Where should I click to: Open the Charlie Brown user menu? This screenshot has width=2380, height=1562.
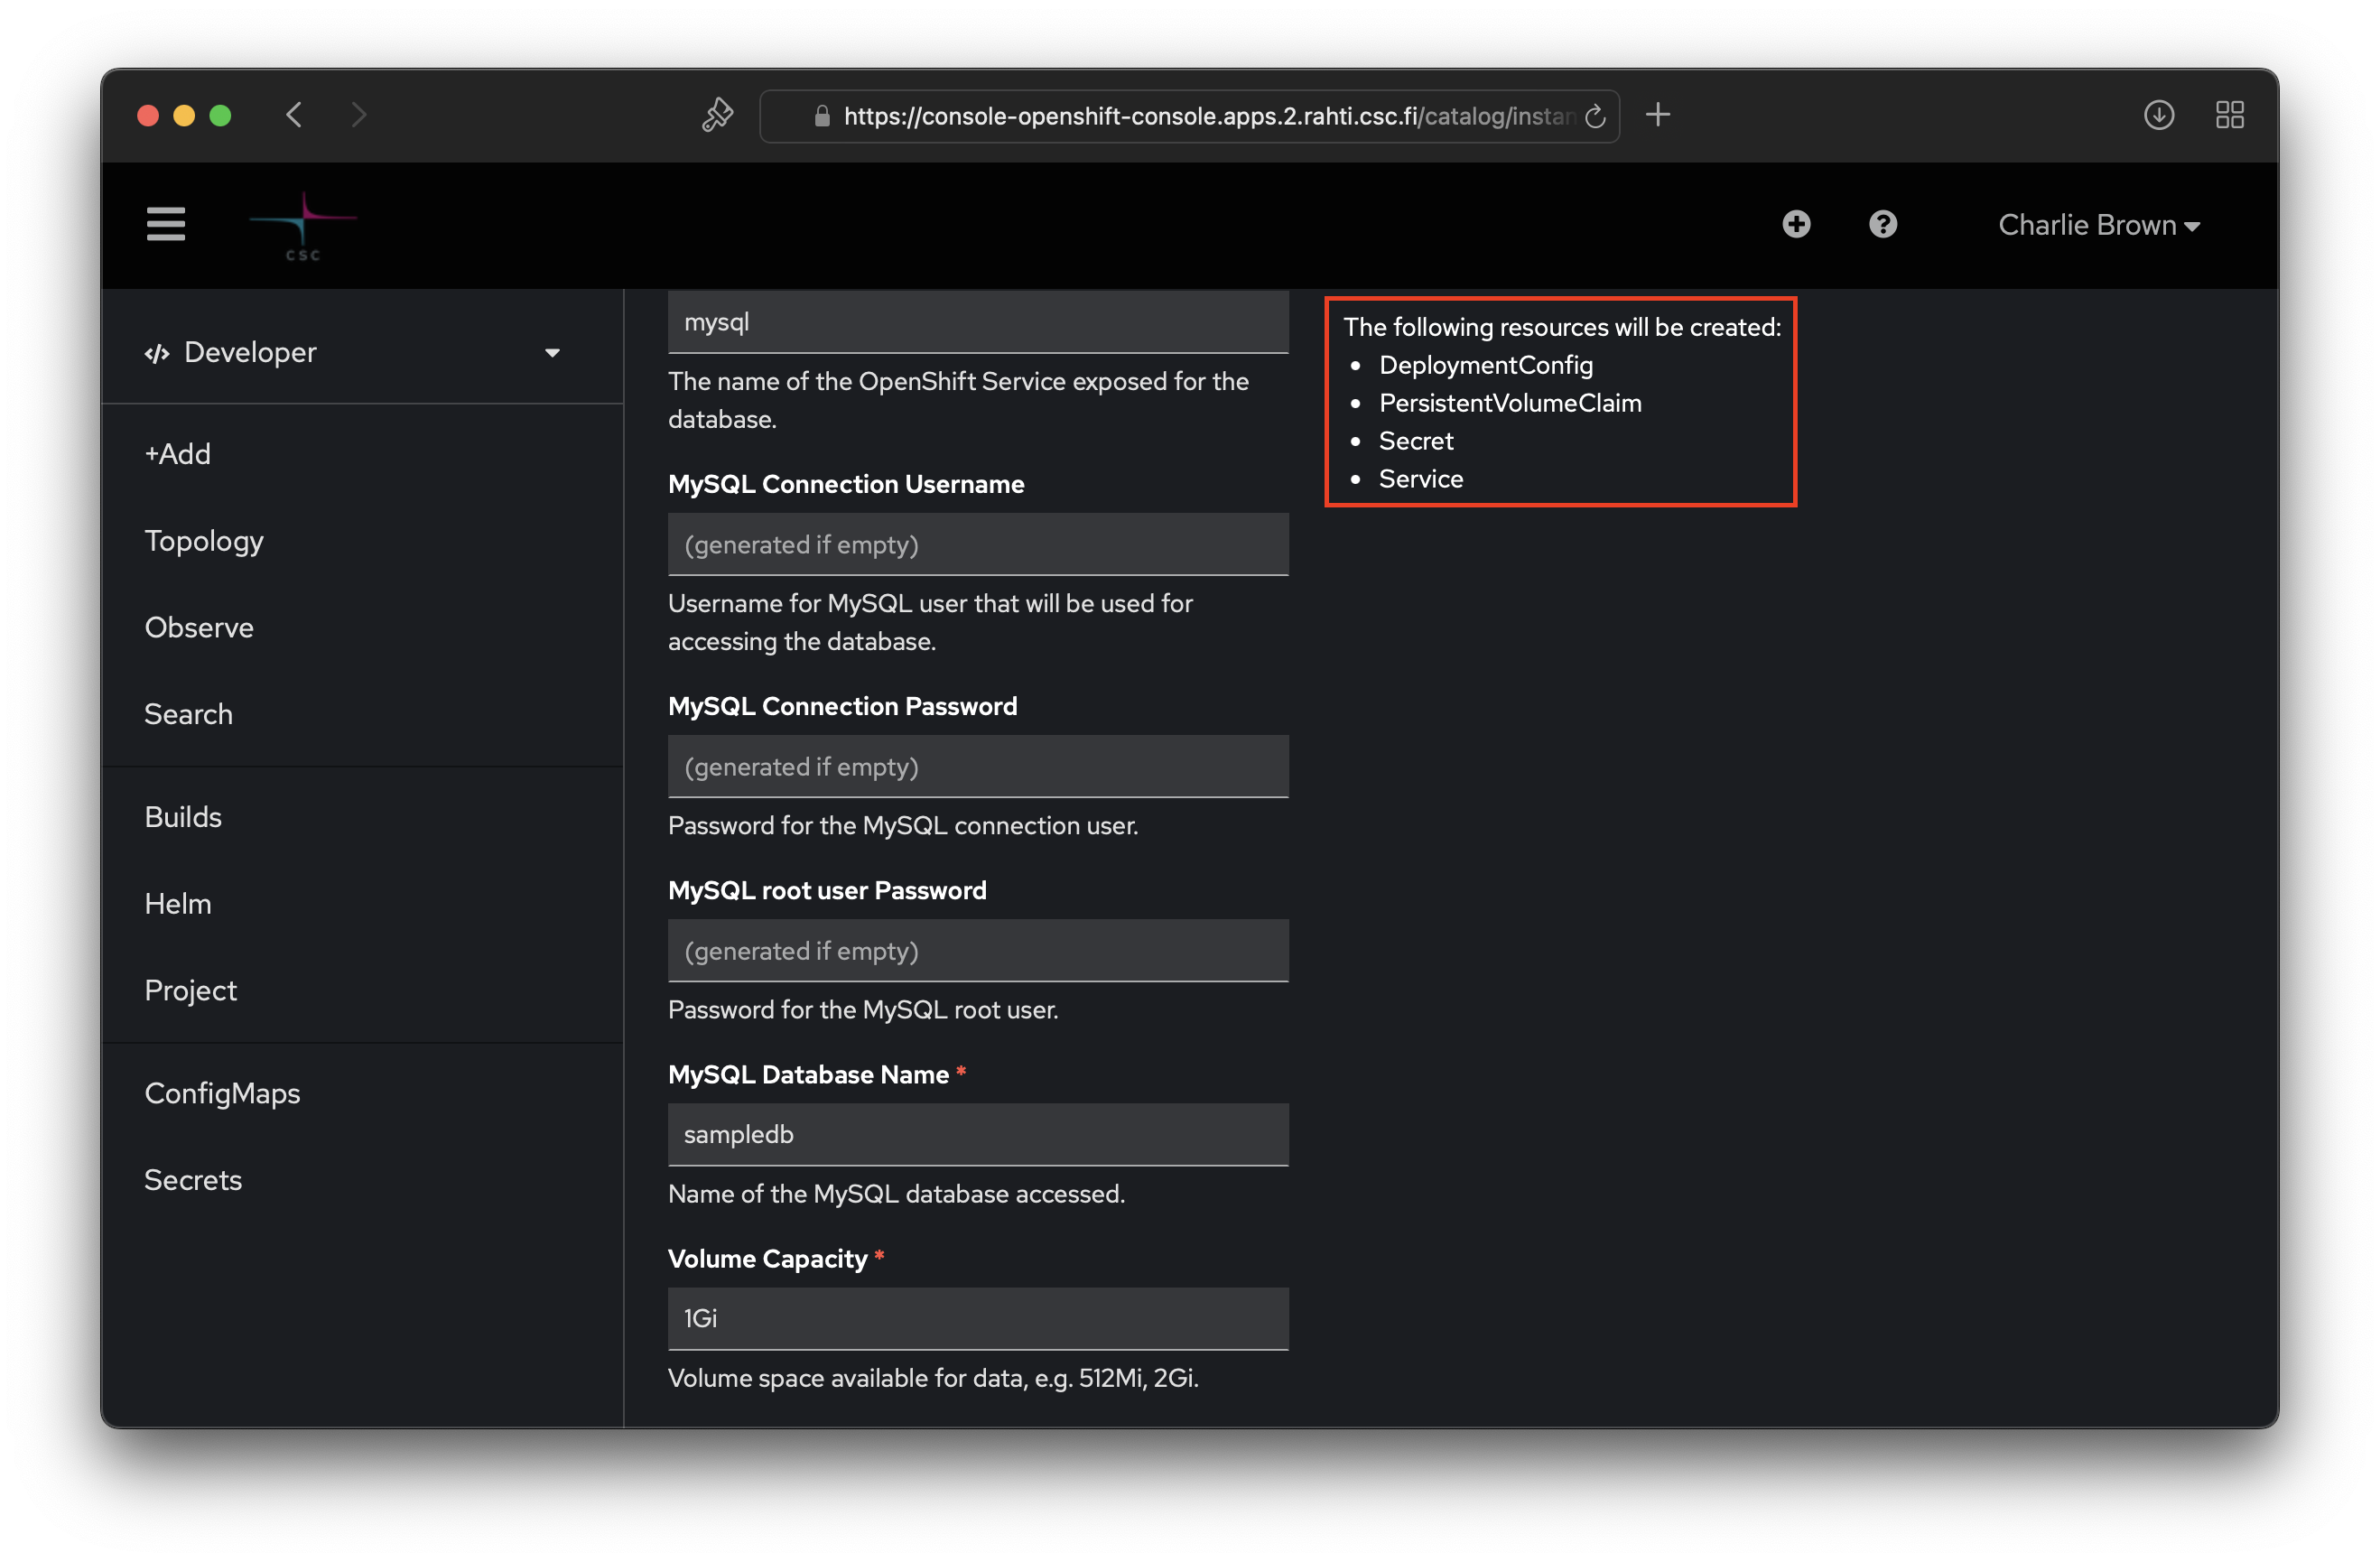2098,225
